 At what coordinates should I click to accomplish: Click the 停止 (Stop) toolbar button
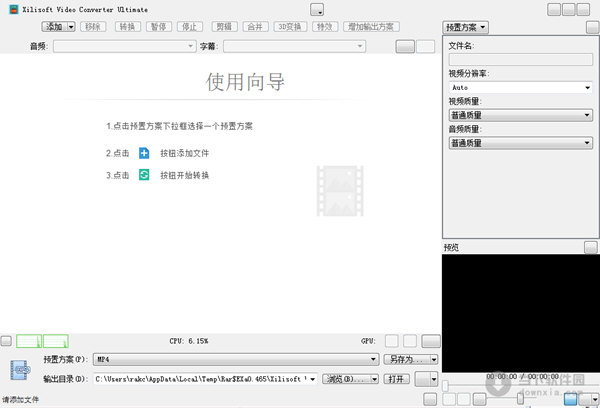[190, 27]
